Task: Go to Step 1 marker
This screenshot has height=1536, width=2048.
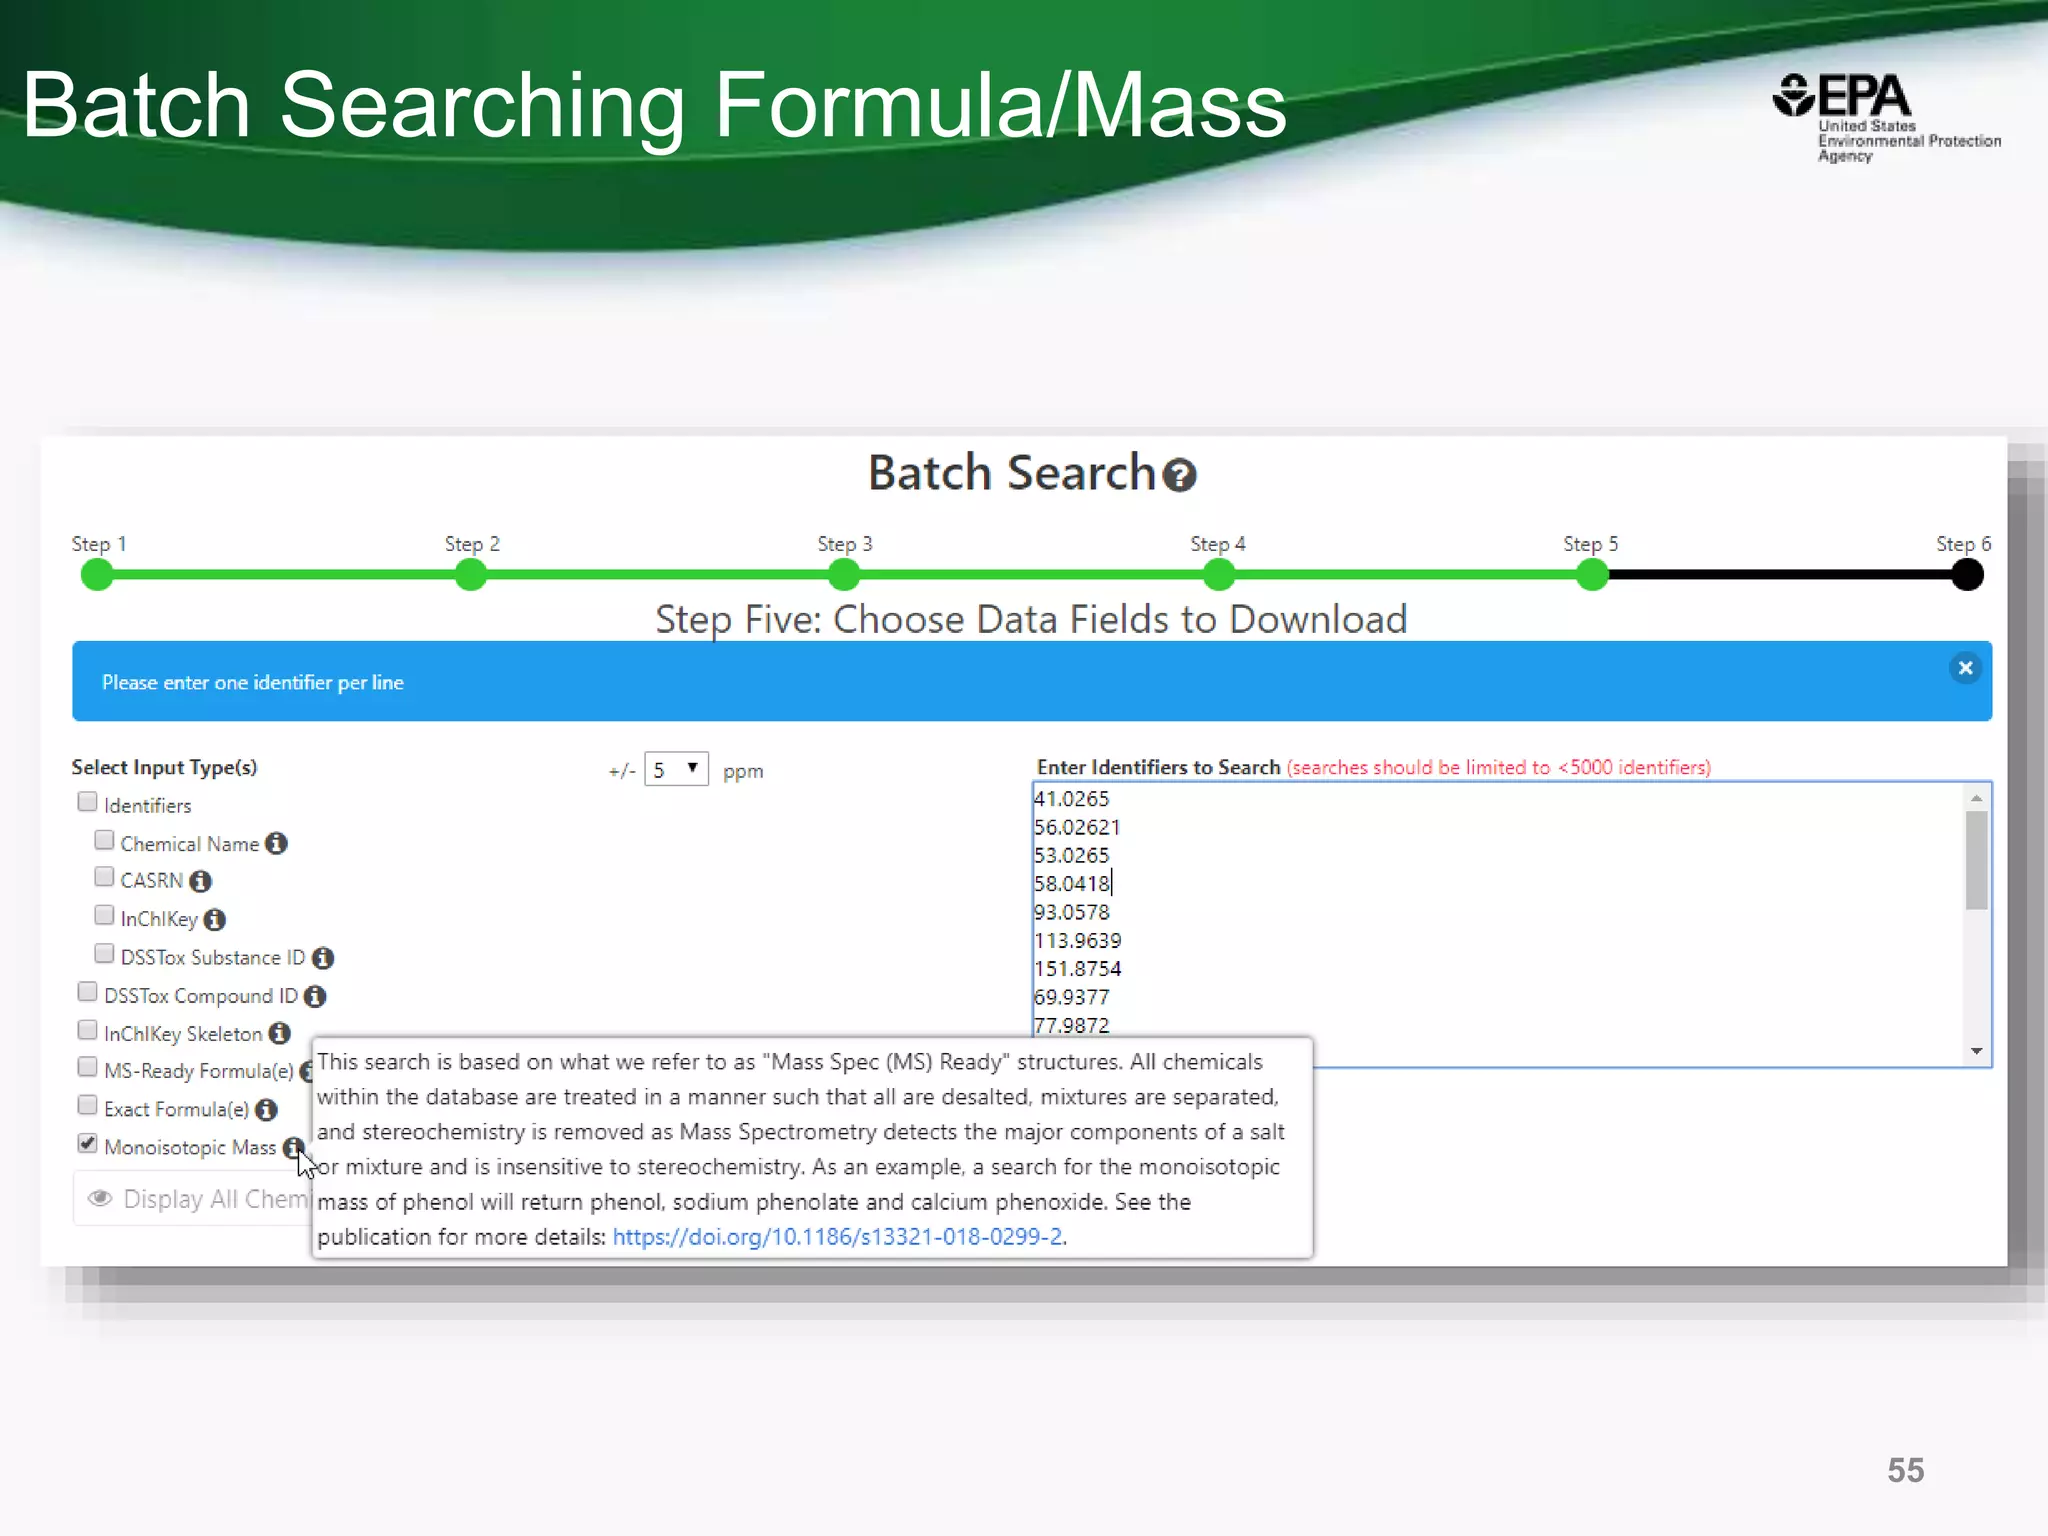Action: point(97,574)
